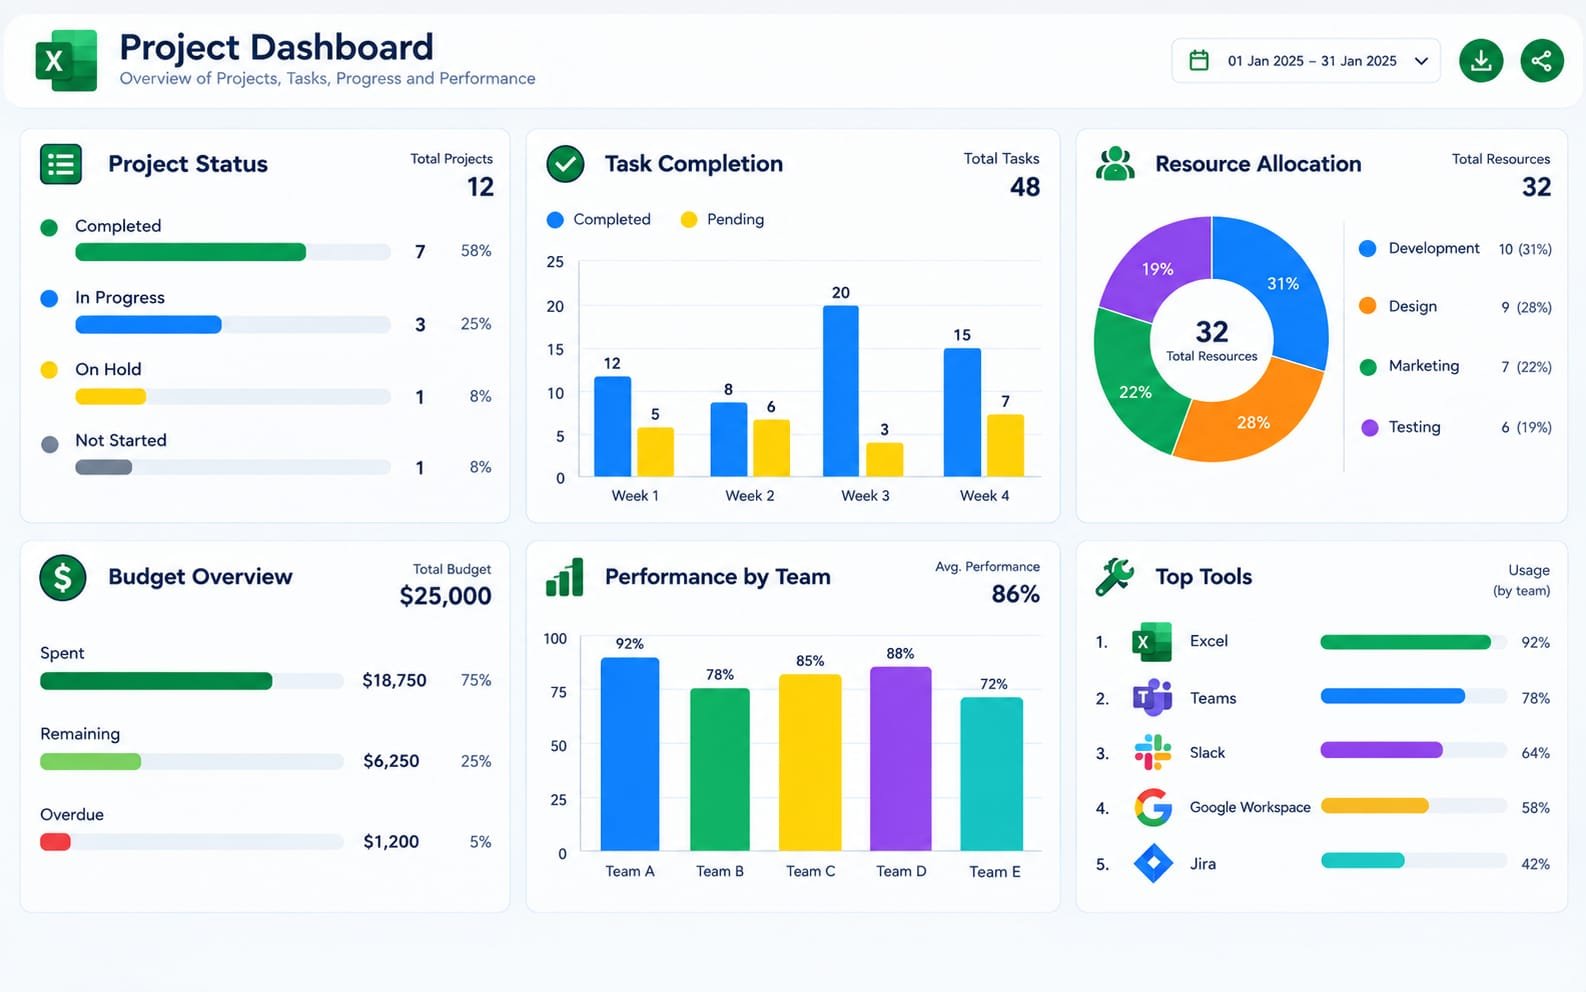1586x992 pixels.
Task: Toggle the Development legend dot
Action: pos(1367,249)
